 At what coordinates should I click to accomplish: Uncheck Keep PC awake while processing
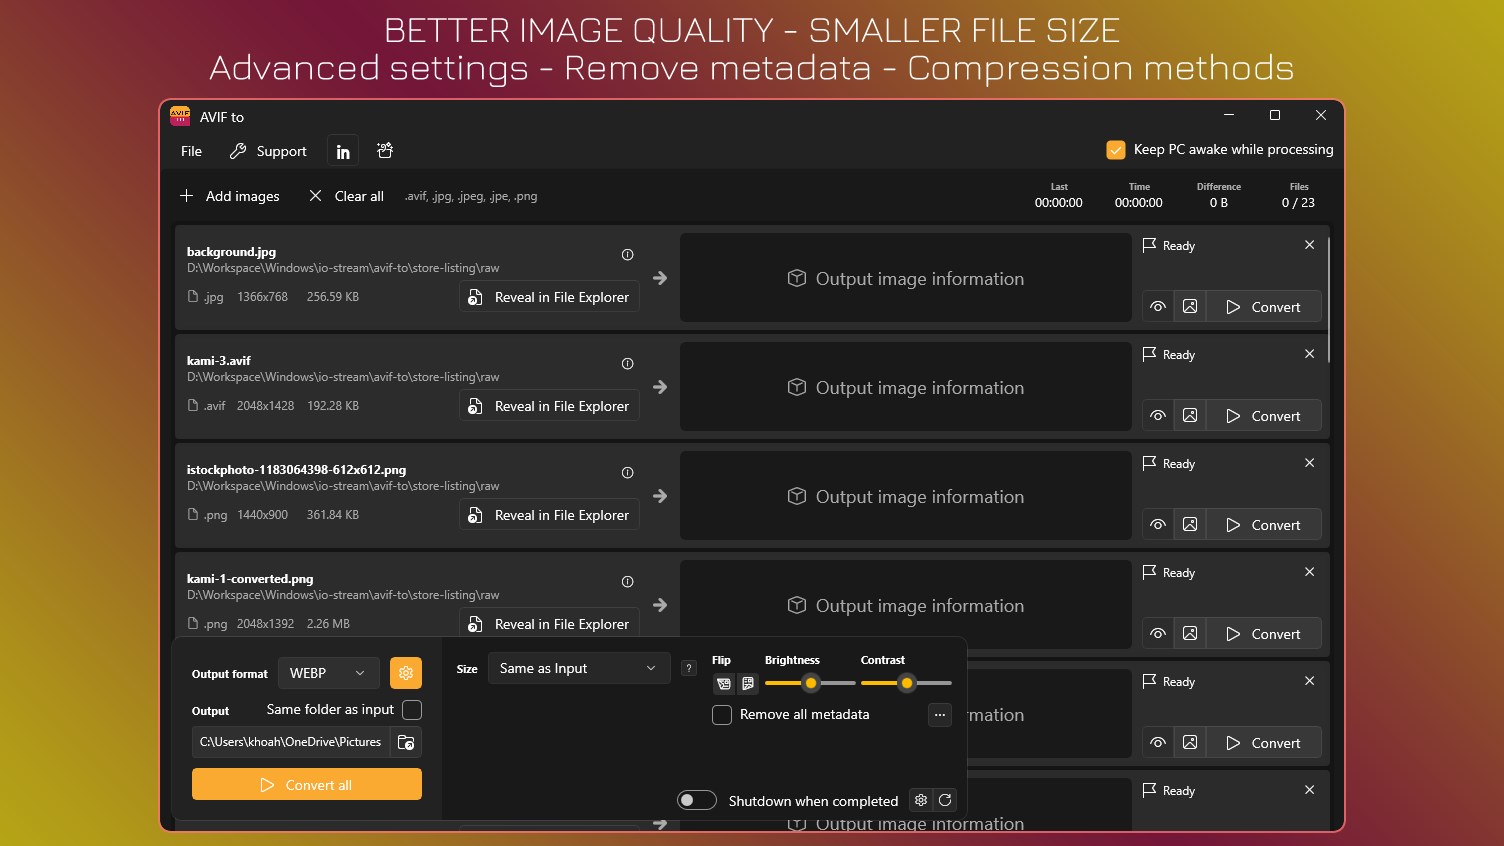coord(1116,149)
